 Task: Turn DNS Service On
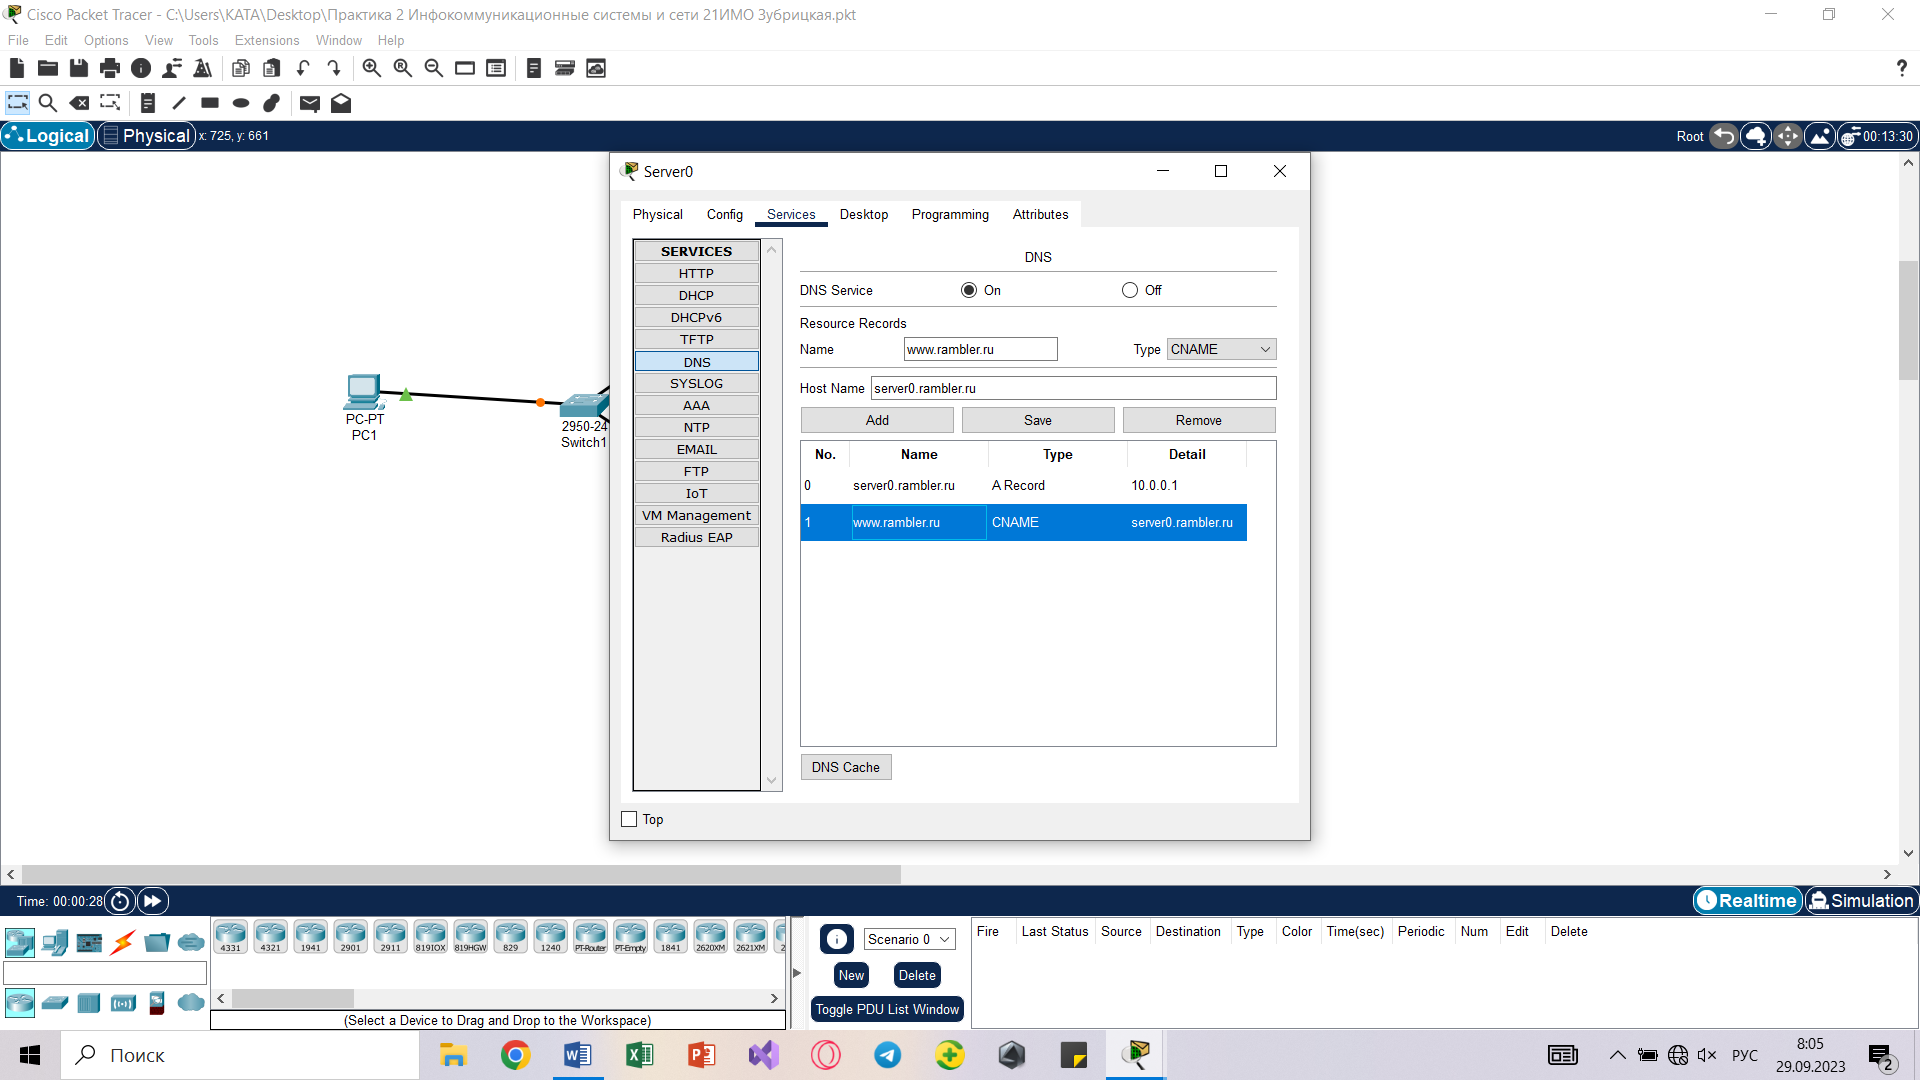[968, 290]
